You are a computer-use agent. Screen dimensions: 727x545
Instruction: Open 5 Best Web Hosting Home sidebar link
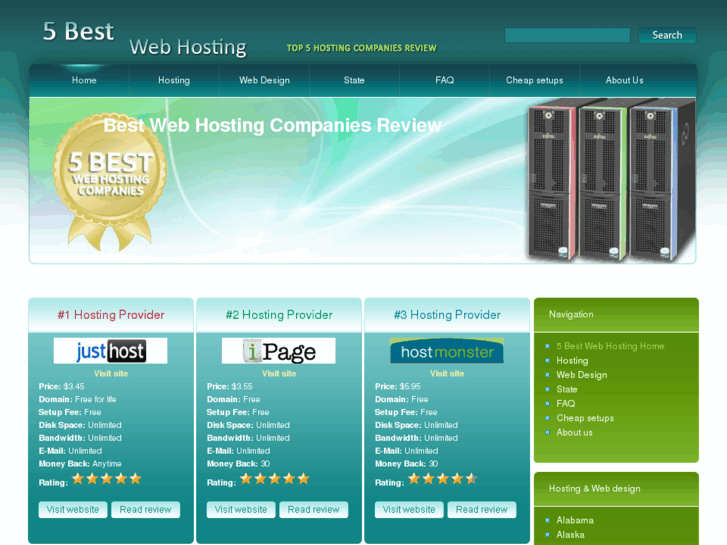point(610,346)
